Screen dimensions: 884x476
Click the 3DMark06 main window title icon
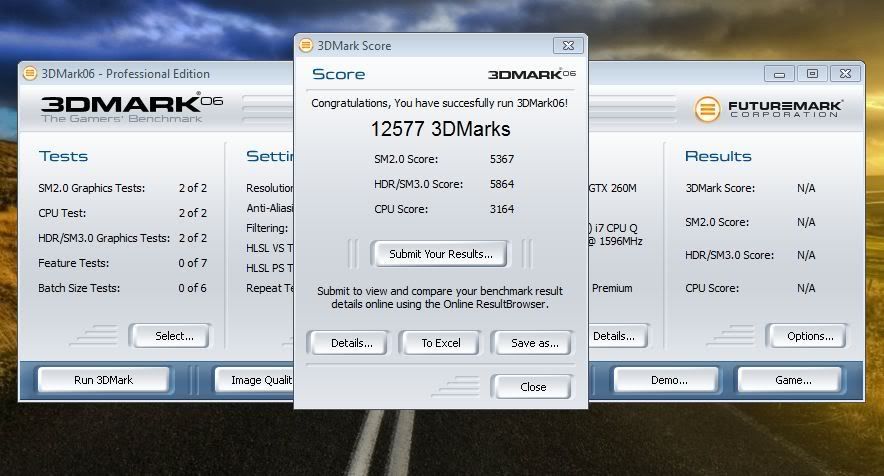(30, 73)
